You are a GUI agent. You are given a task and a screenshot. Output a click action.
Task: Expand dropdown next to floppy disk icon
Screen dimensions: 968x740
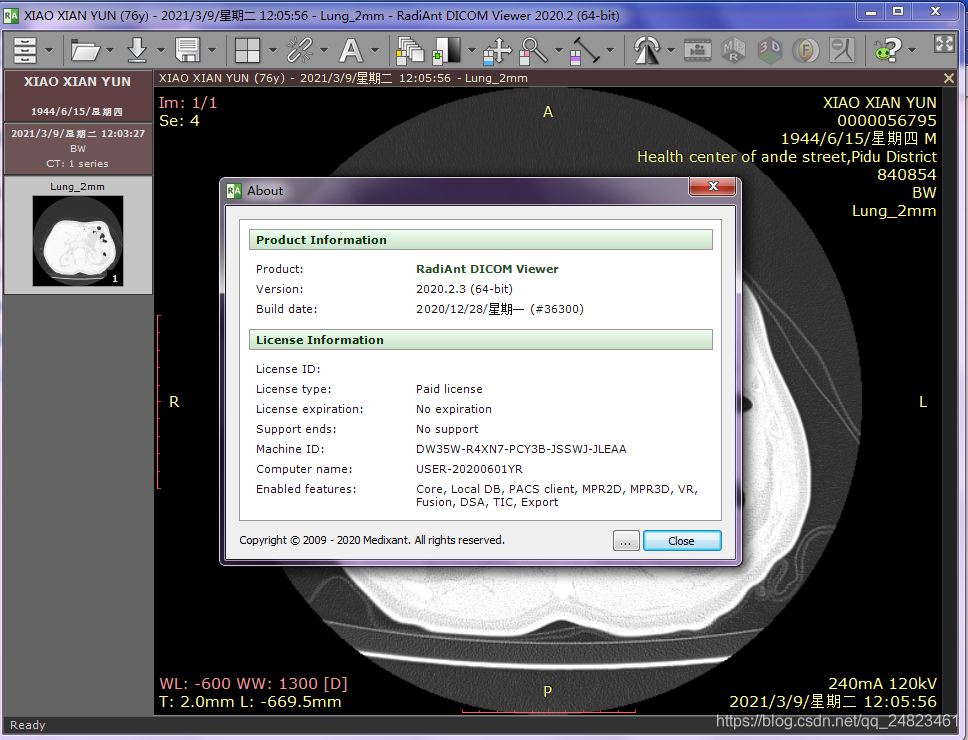pyautogui.click(x=212, y=50)
